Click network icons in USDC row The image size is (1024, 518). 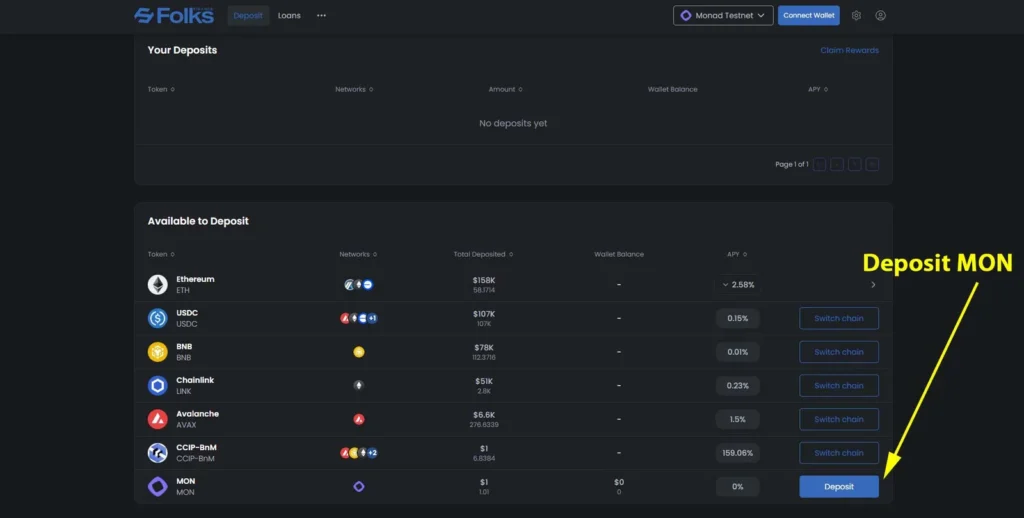click(359, 318)
